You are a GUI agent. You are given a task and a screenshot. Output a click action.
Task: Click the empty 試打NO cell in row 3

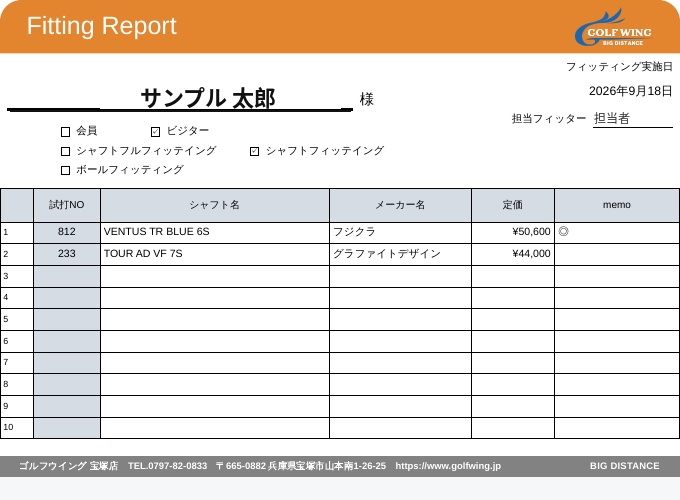tap(67, 277)
